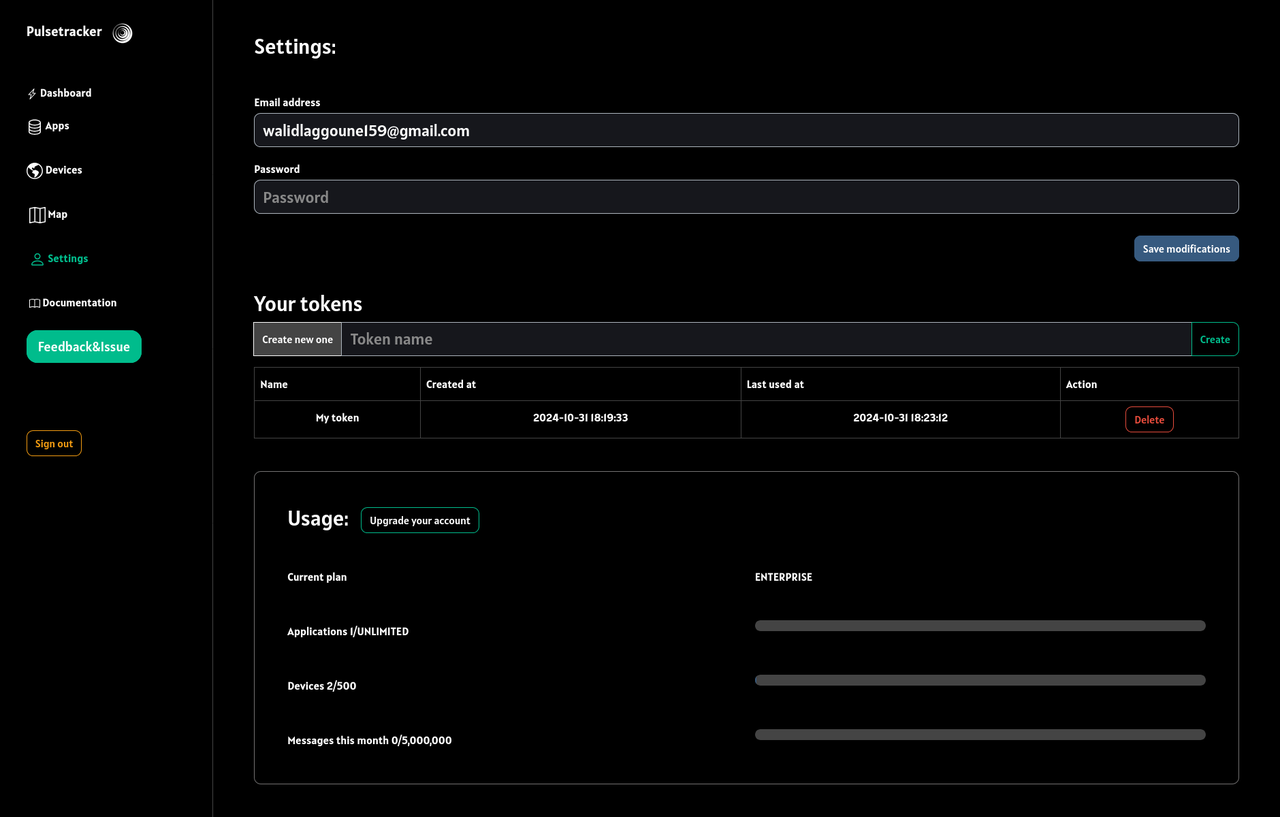
Task: Navigate to the Settings section
Action: (x=68, y=258)
